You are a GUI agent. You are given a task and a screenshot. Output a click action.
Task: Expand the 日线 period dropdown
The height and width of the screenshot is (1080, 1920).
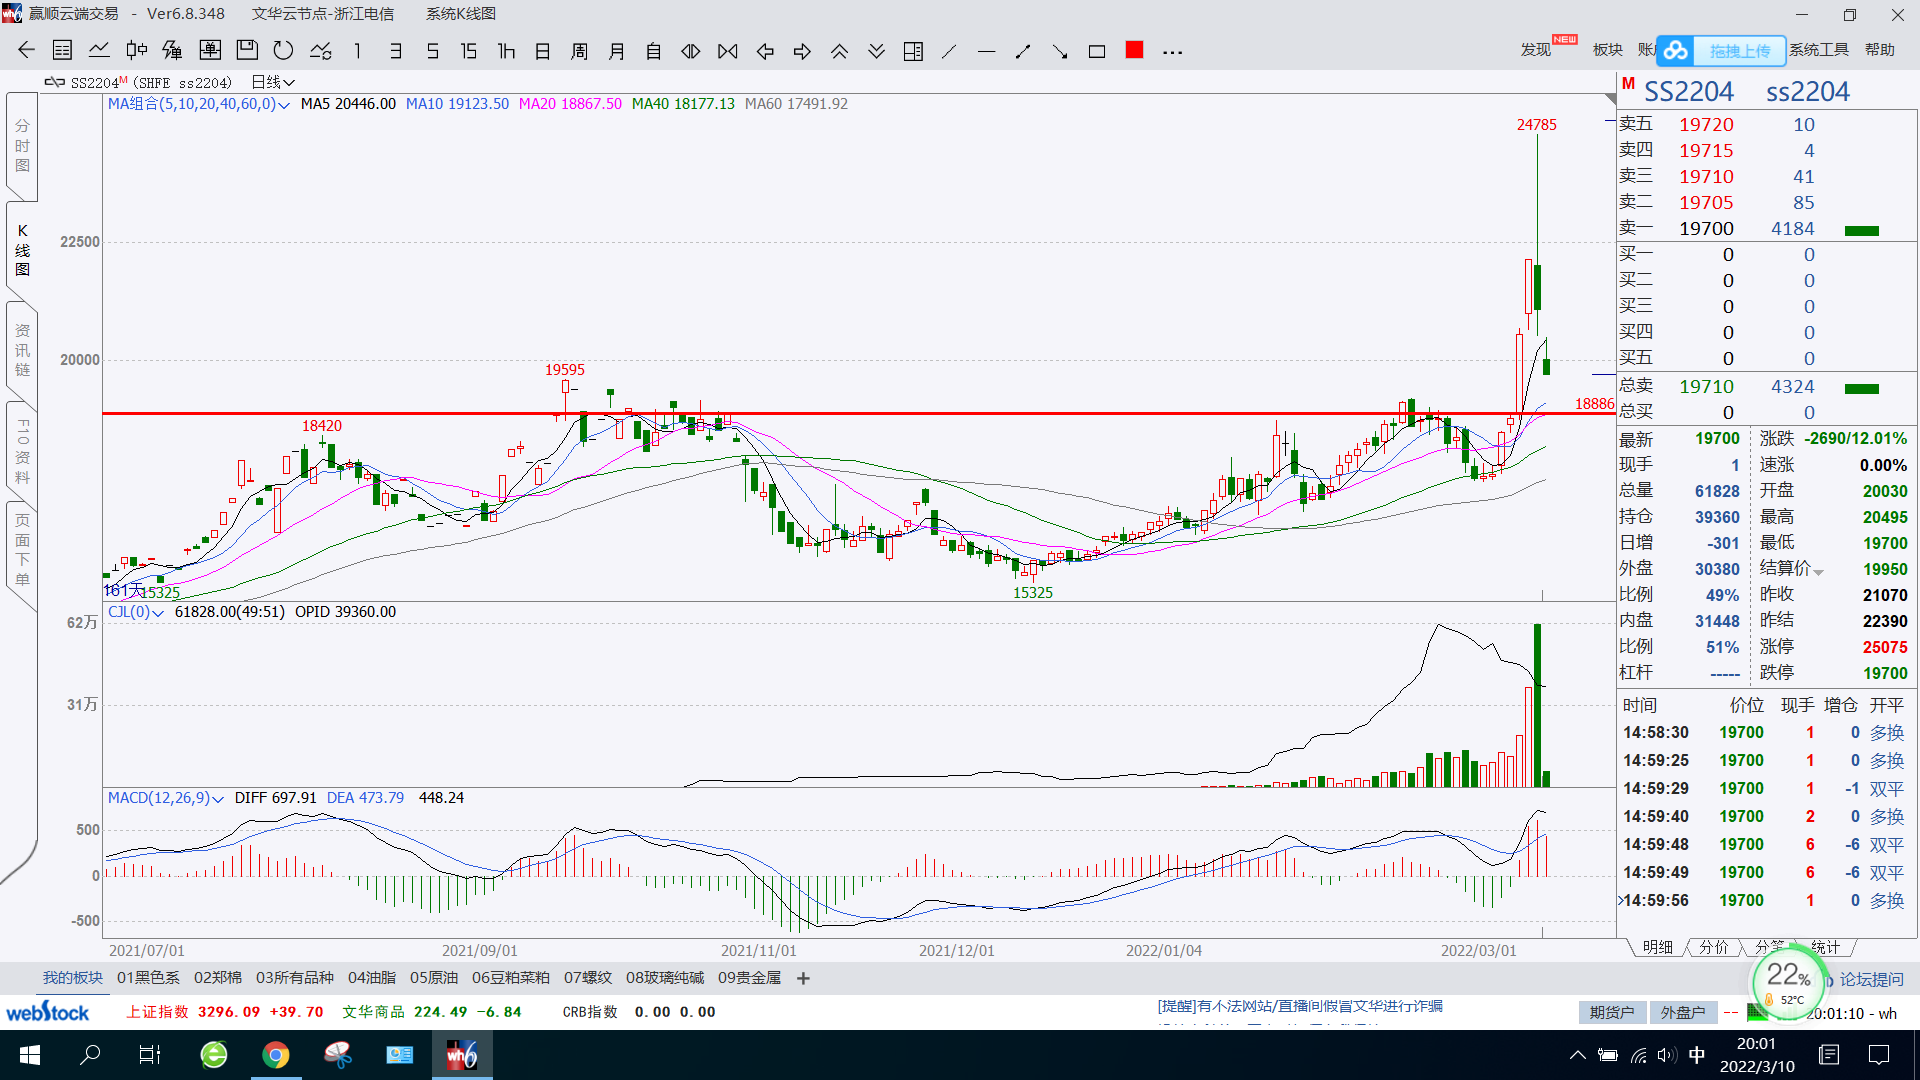[x=273, y=82]
